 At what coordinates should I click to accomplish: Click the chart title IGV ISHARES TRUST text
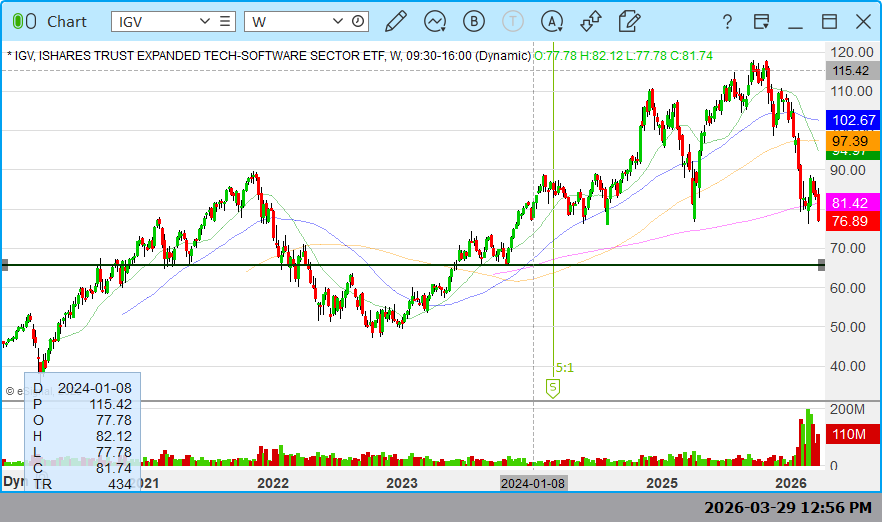click(x=269, y=56)
